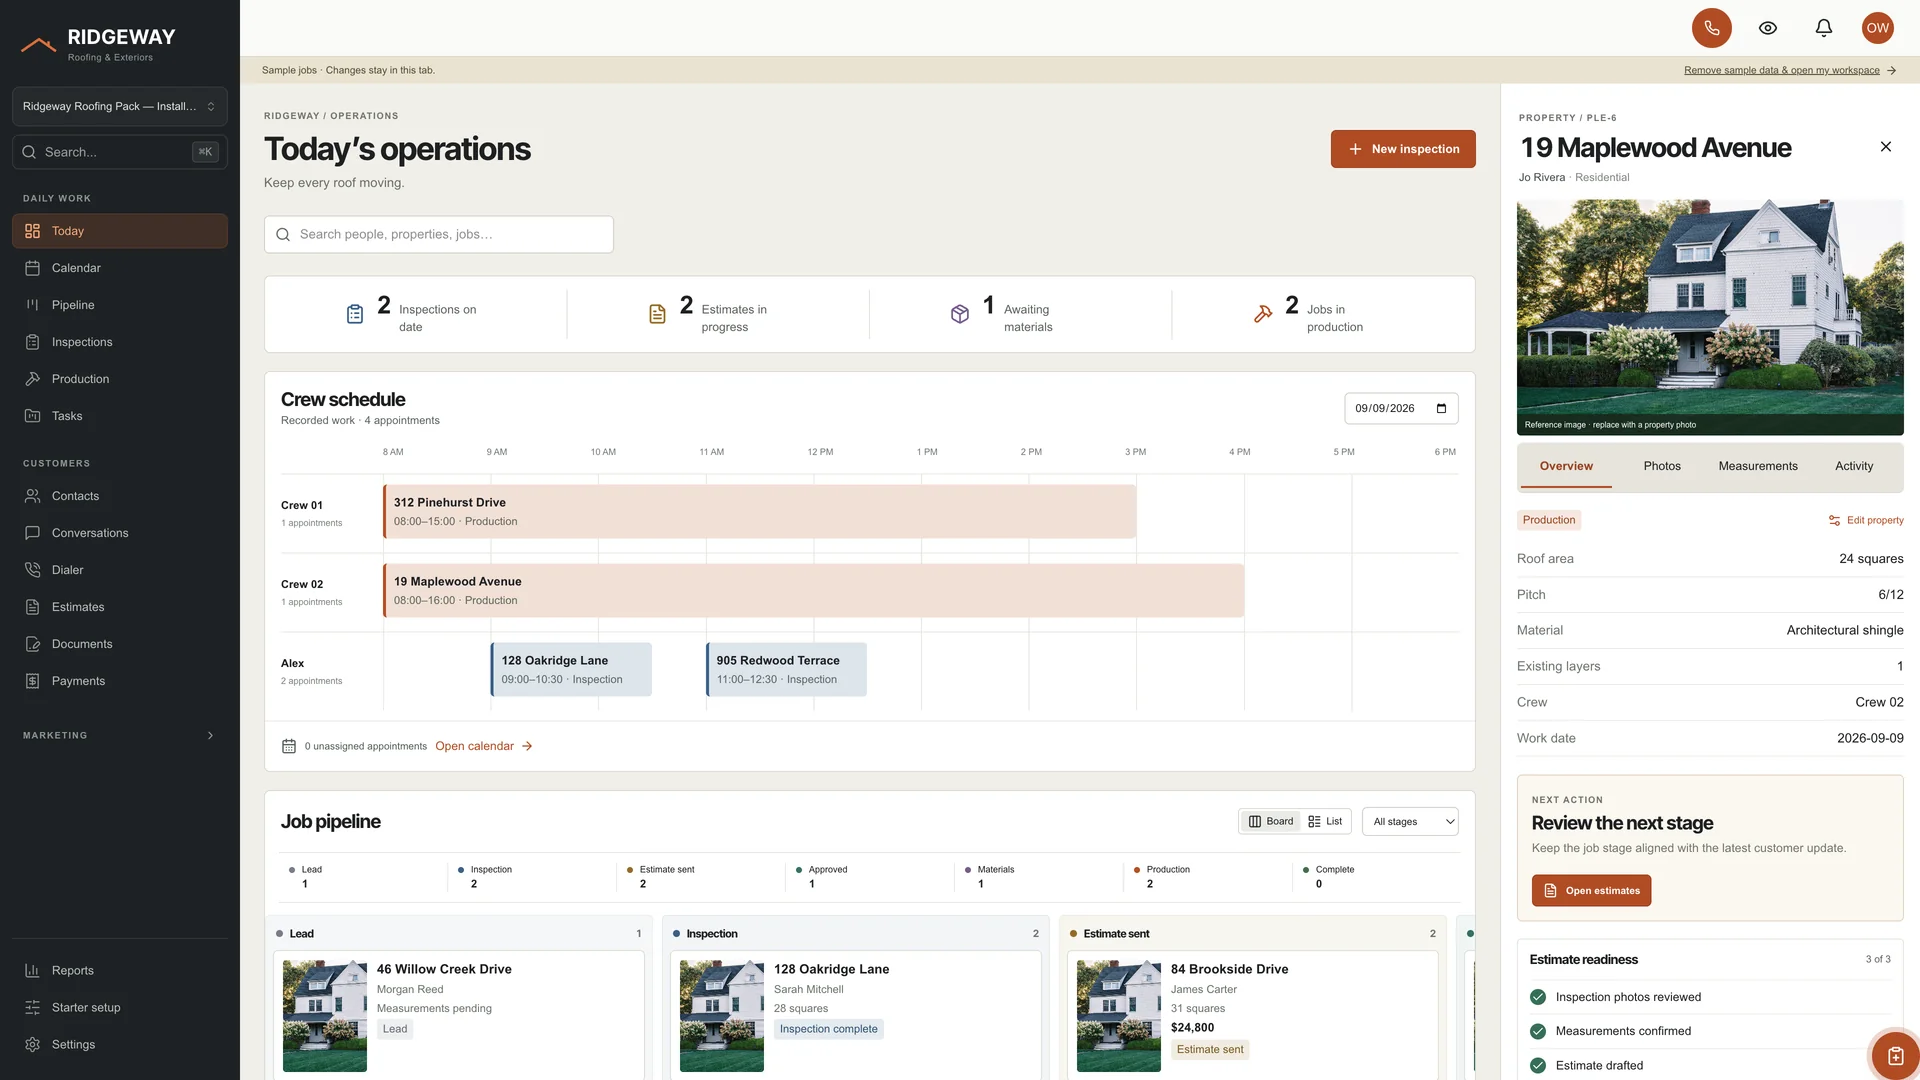Switch to the Activity tab
This screenshot has width=1920, height=1080.
1854,466
